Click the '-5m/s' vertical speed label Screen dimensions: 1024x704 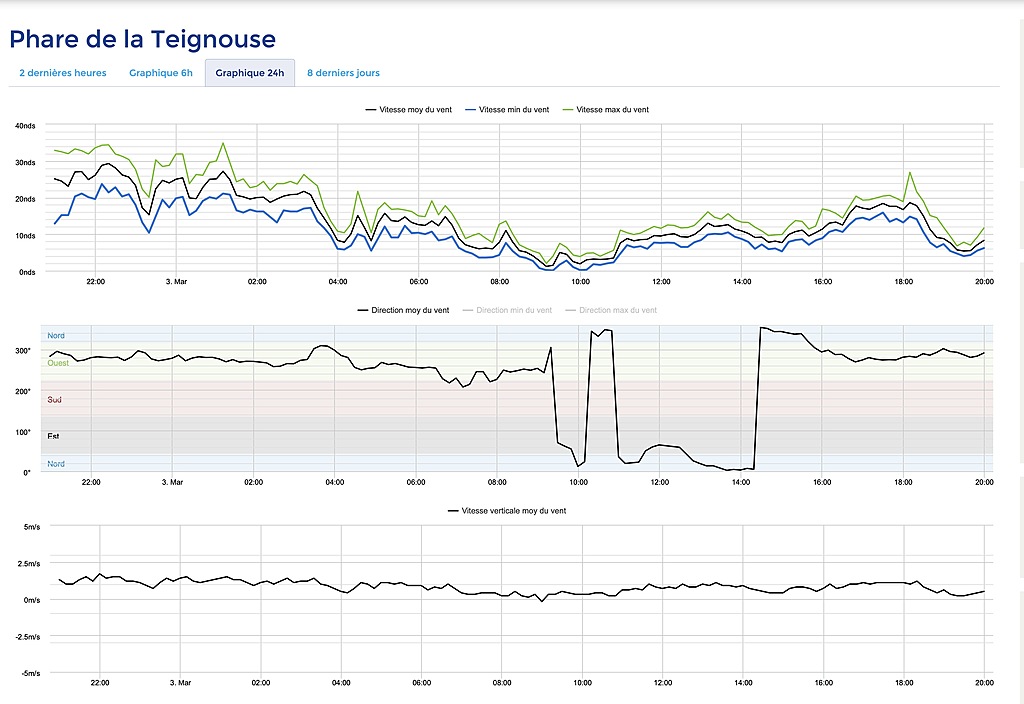pos(29,673)
